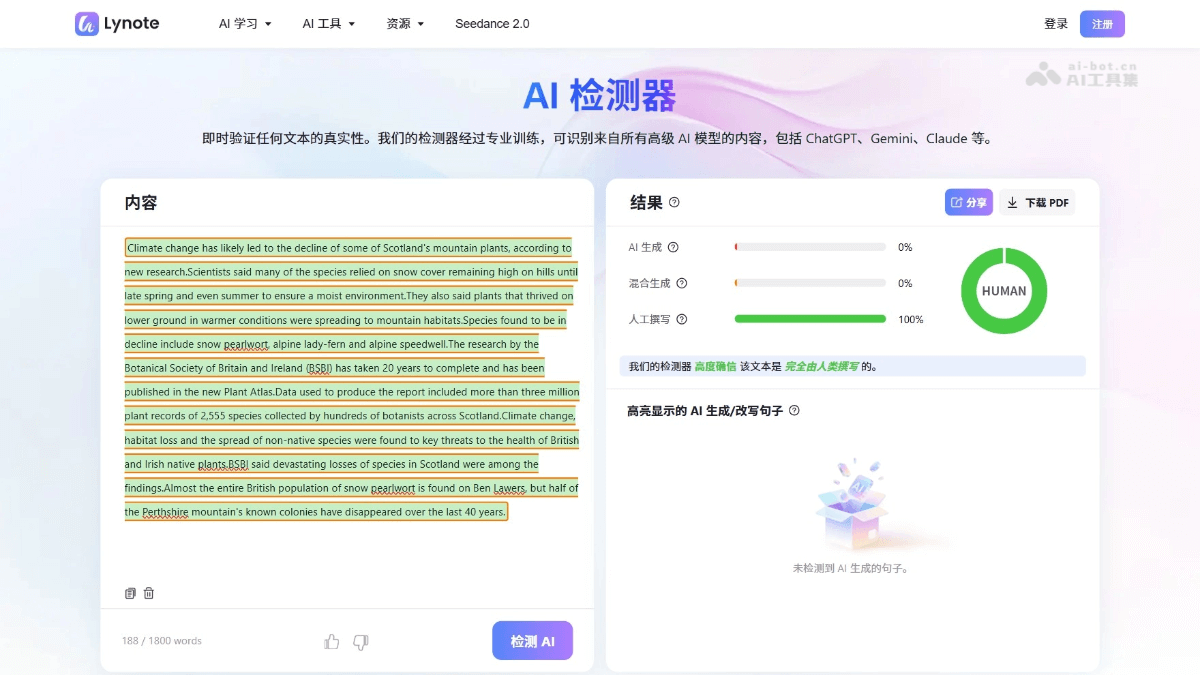Click the info icon beside AI 生成
This screenshot has height=675, width=1200.
tap(673, 247)
